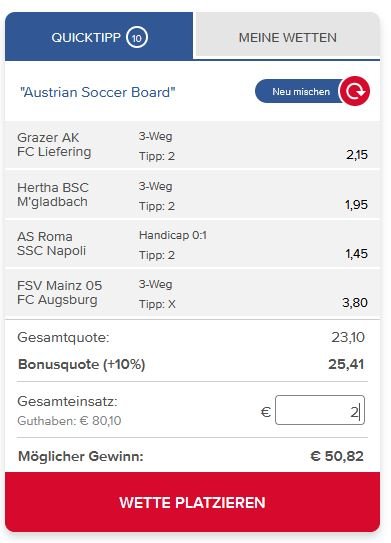The width and height of the screenshot is (391, 543).
Task: Click the red reshuffle arrow icon
Action: click(x=355, y=91)
